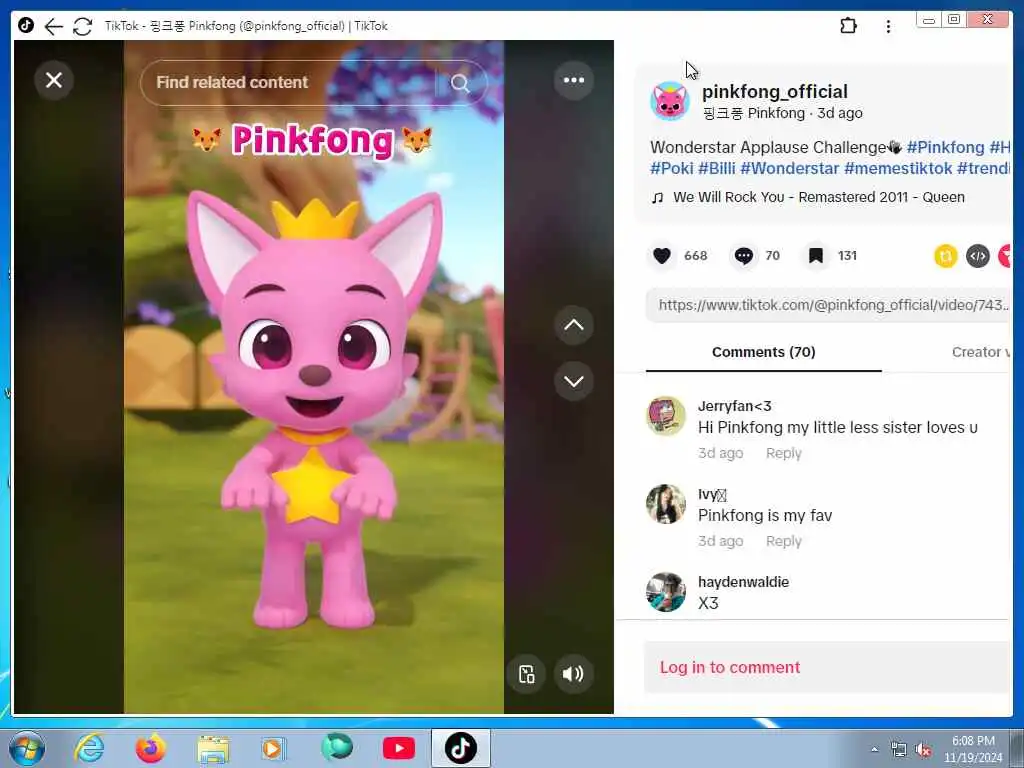The image size is (1024, 768).
Task: Open media player taskbar icon
Action: [x=273, y=748]
